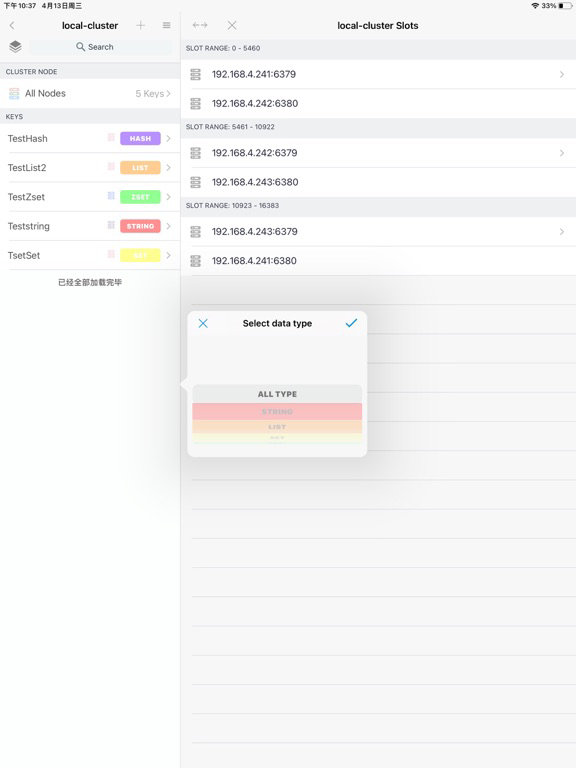Select node 192.168.4.242:6380
The height and width of the screenshot is (768, 576).
click(378, 104)
